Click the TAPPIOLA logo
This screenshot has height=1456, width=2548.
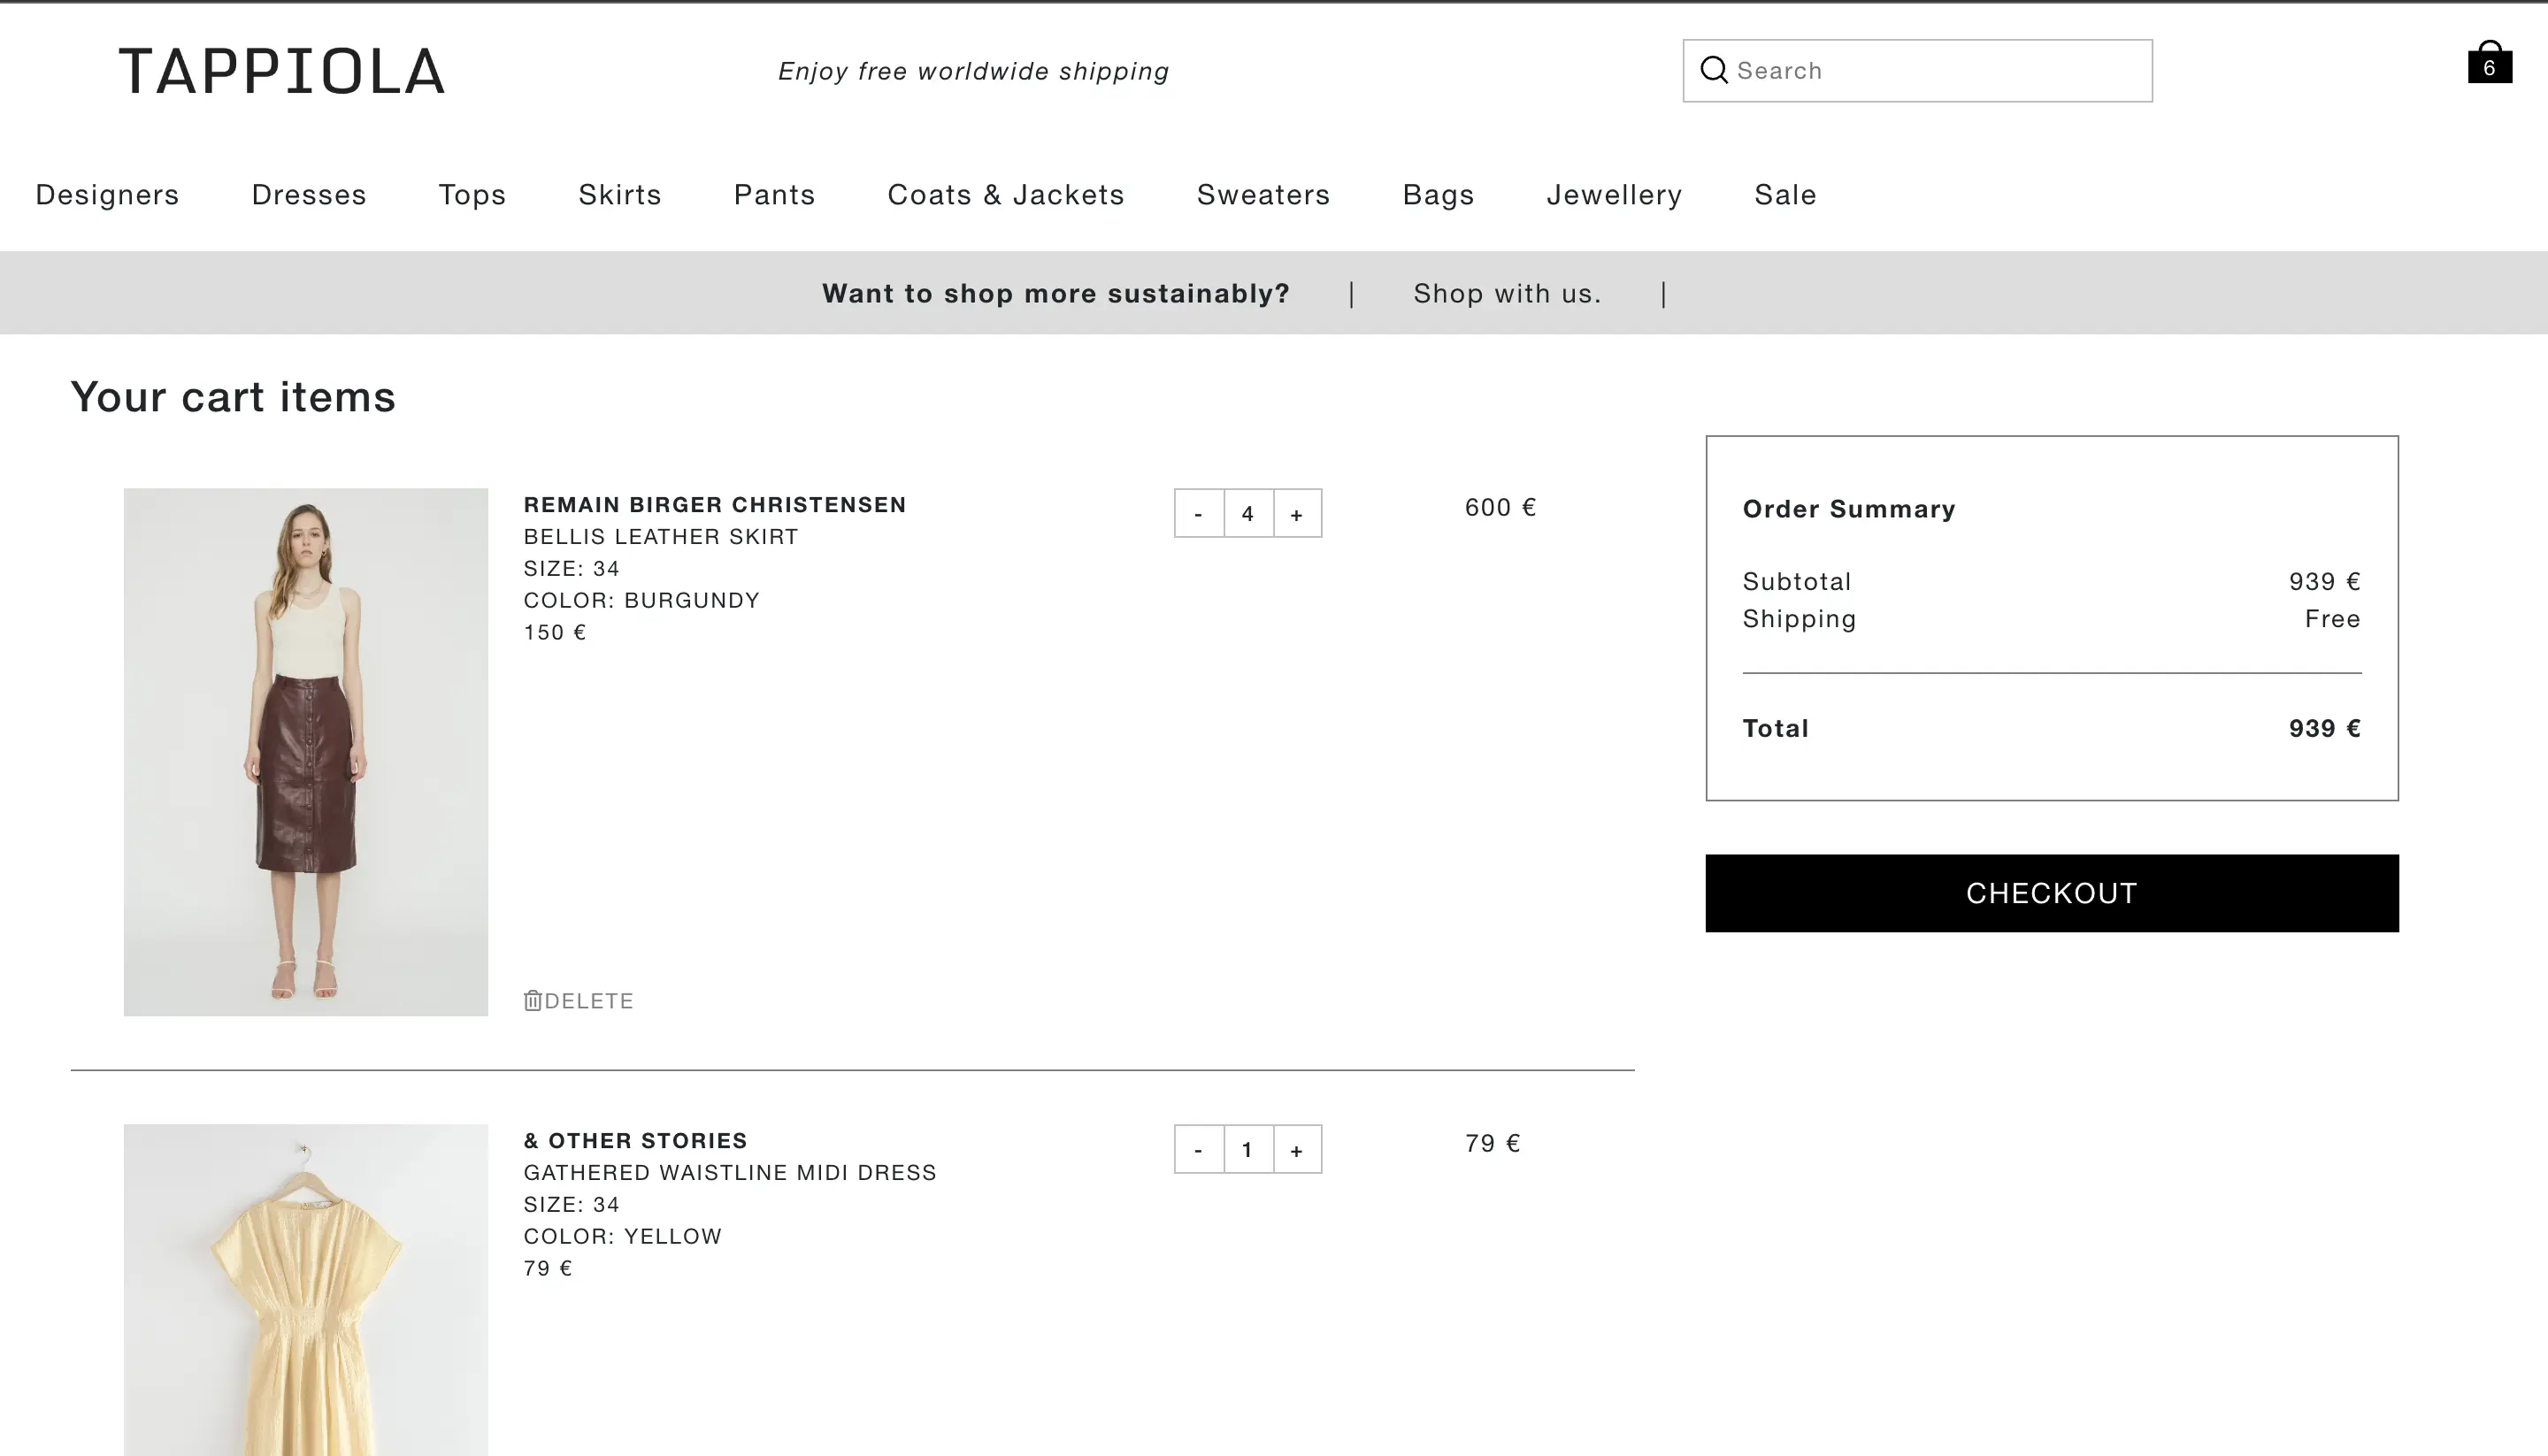pos(282,72)
